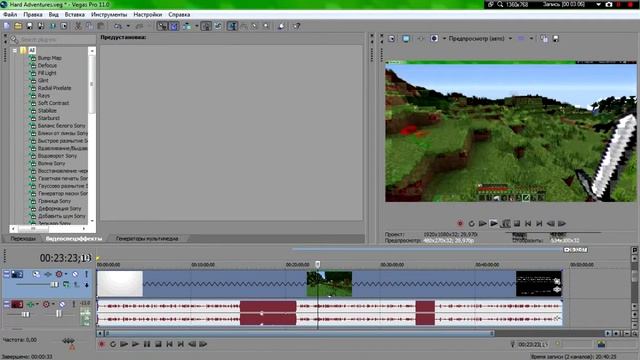Click the Cut scissors icon
This screenshot has height=360, width=640.
[78, 26]
